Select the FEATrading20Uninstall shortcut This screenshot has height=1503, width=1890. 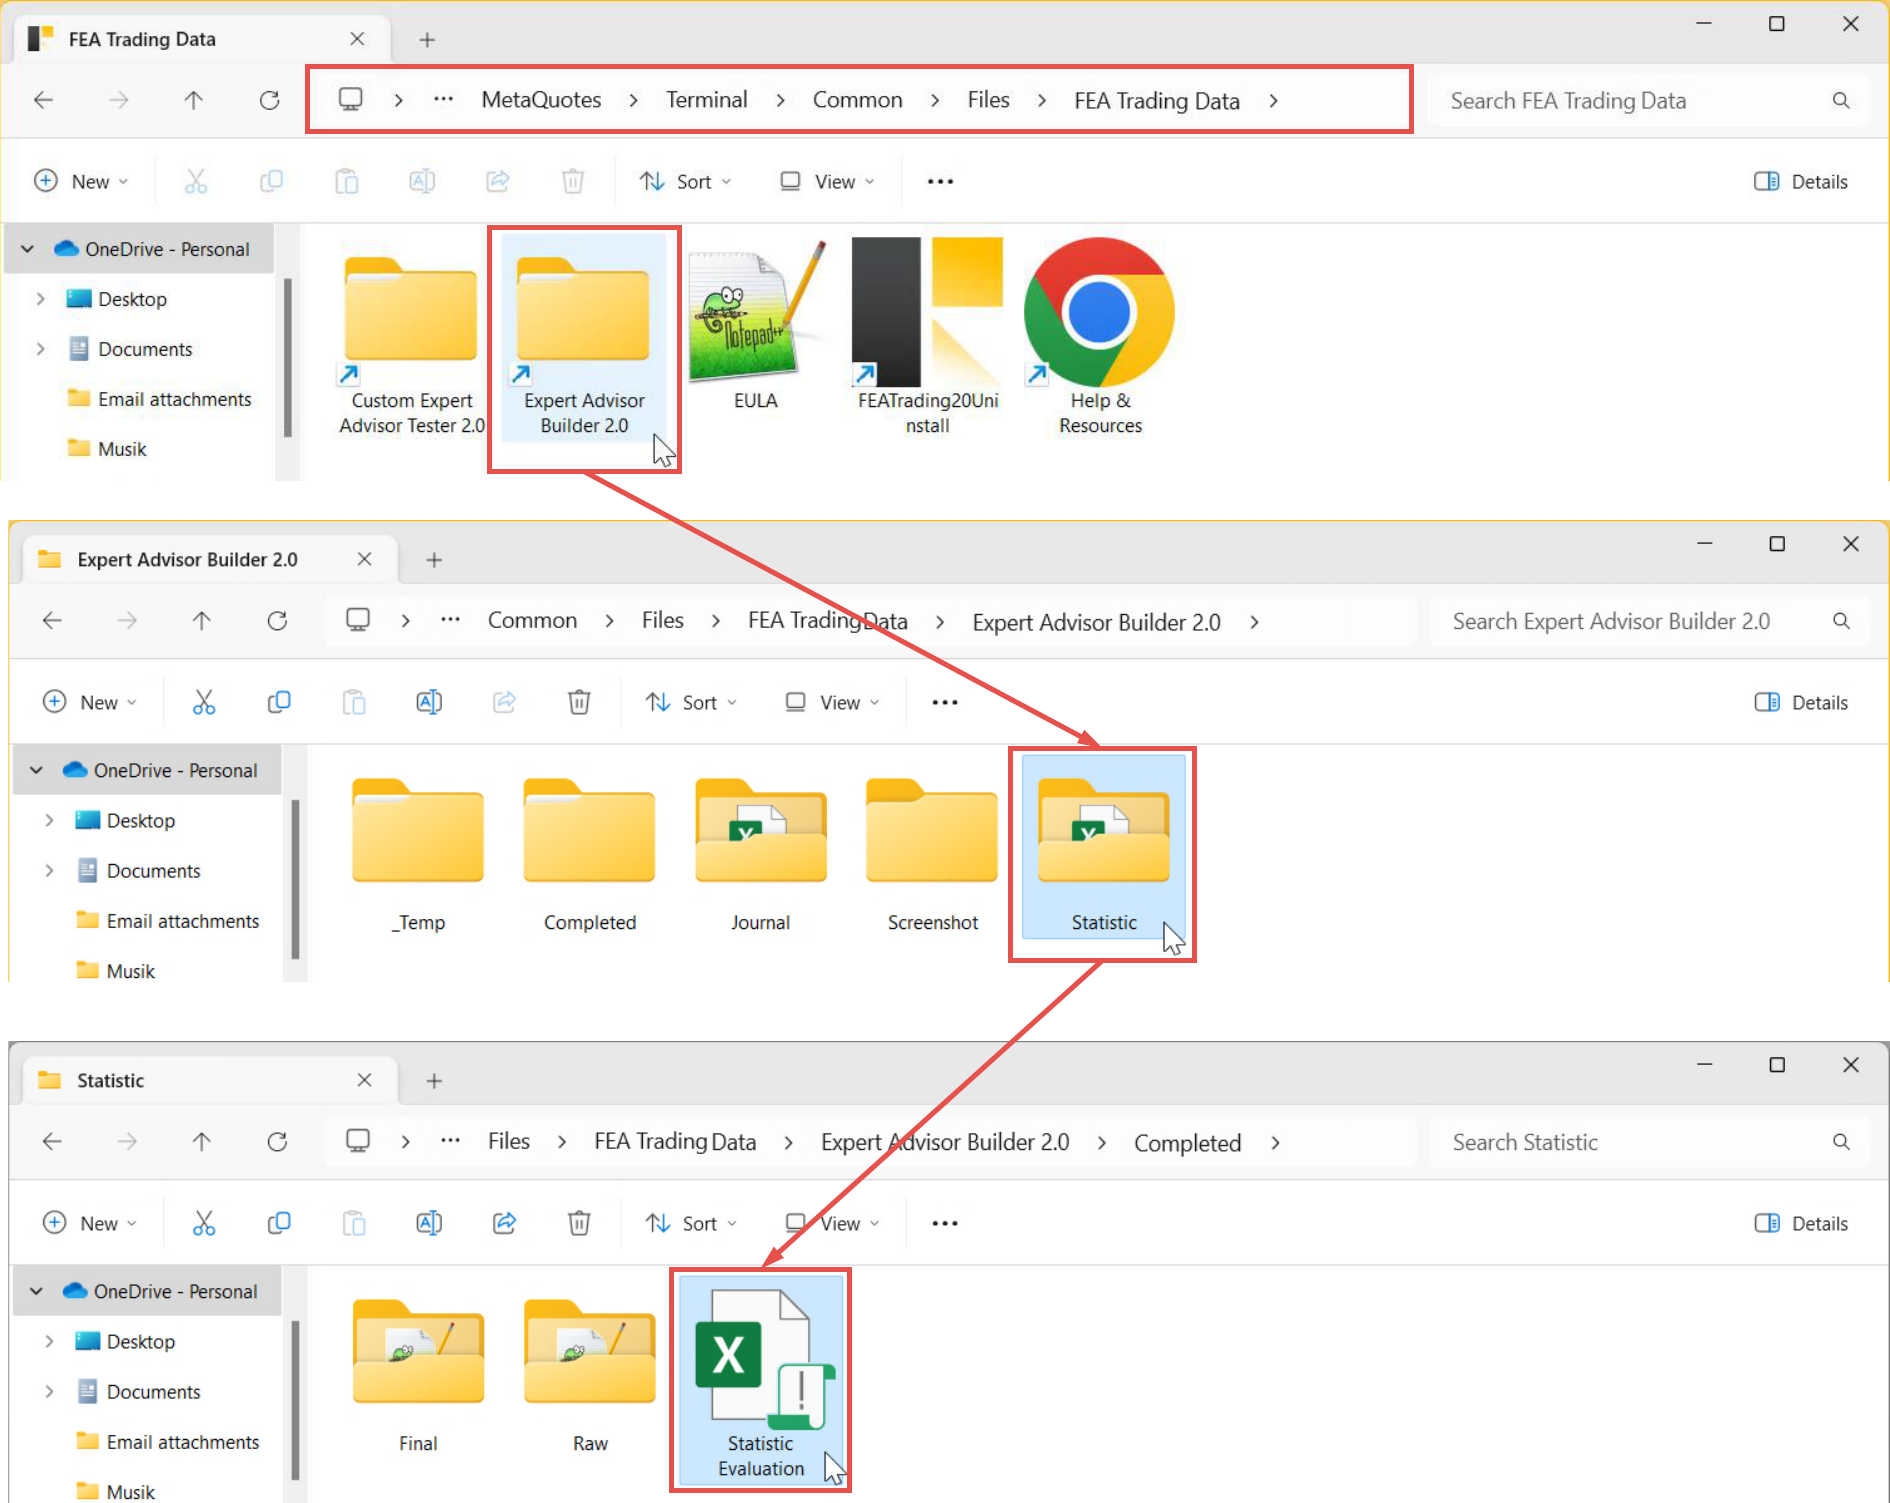[x=927, y=337]
